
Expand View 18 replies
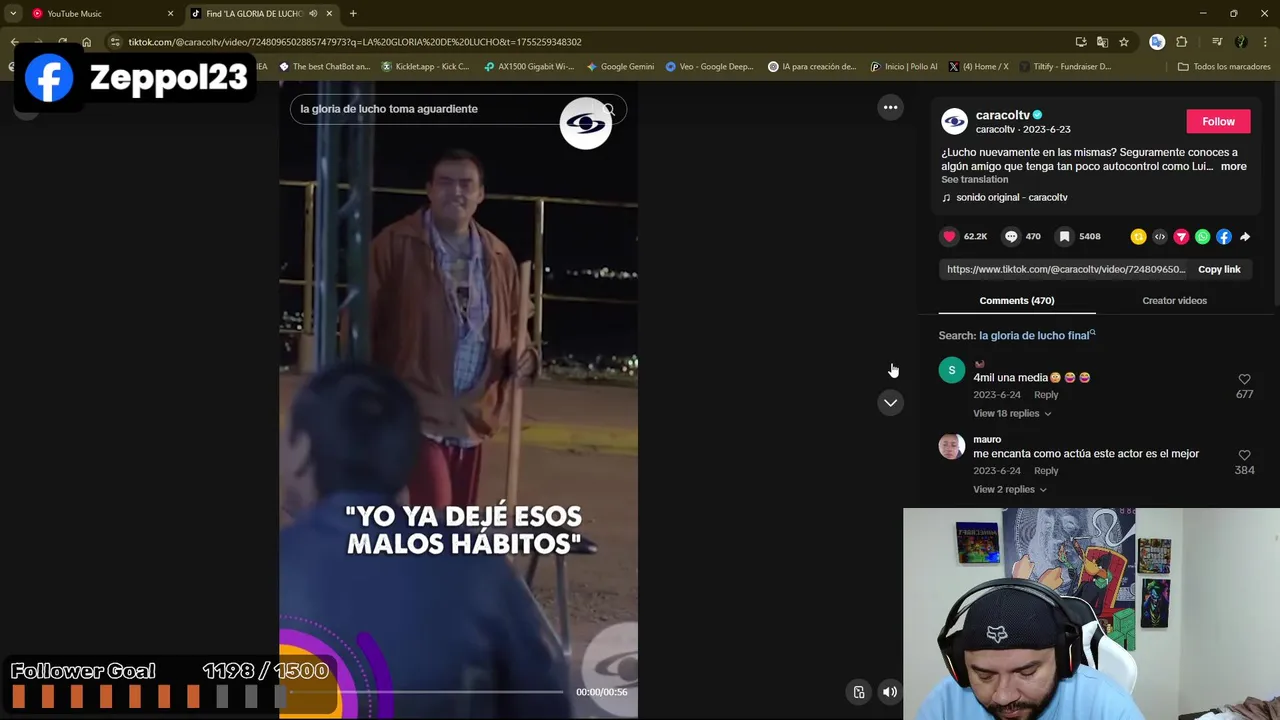tap(1012, 413)
